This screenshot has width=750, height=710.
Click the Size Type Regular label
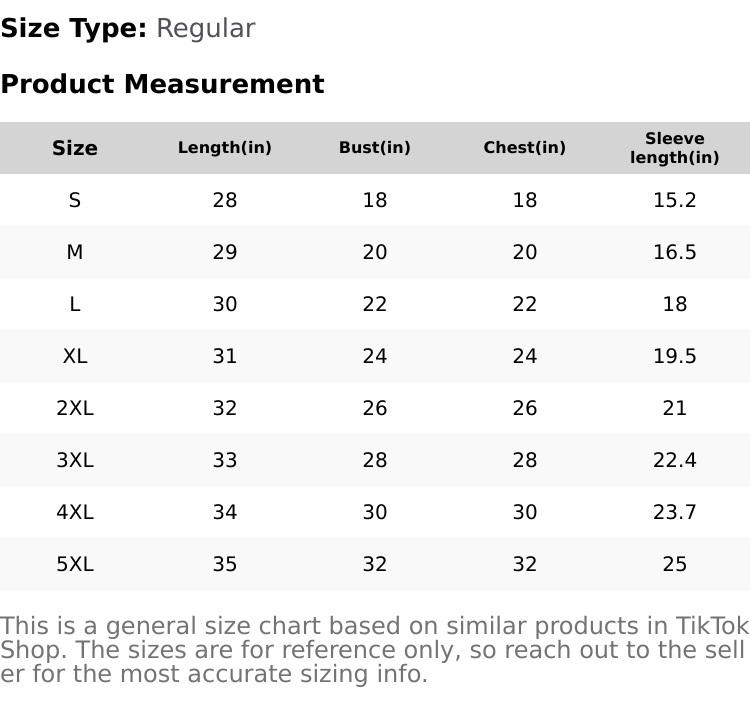pos(128,28)
